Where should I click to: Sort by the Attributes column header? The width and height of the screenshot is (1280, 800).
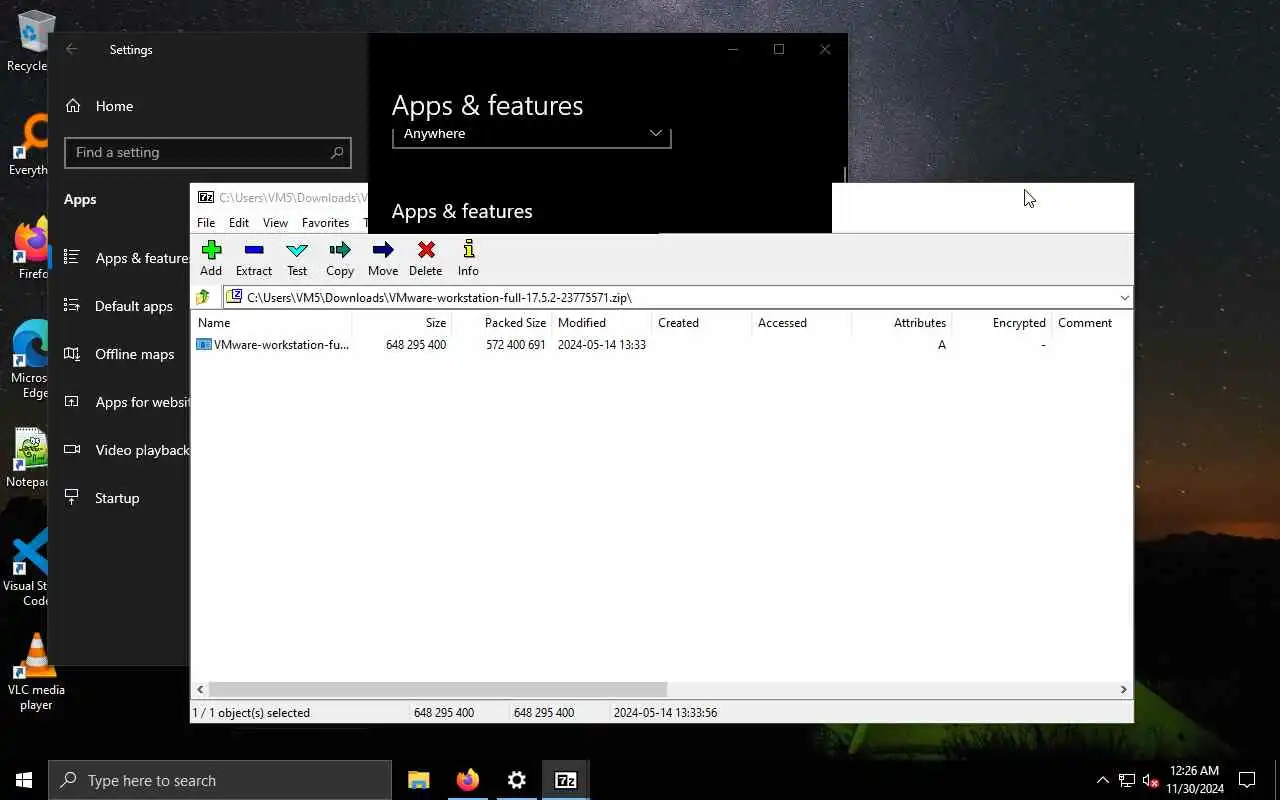[x=901, y=323]
